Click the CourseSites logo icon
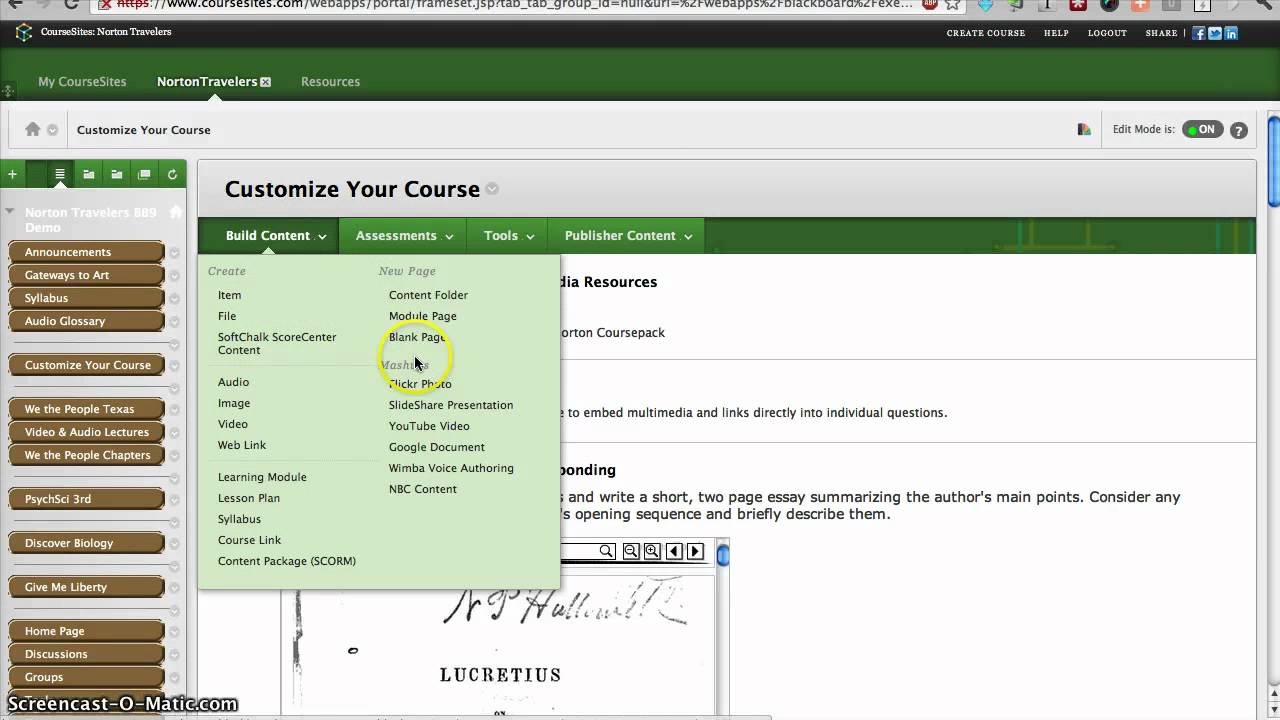The image size is (1280, 720). [23, 32]
